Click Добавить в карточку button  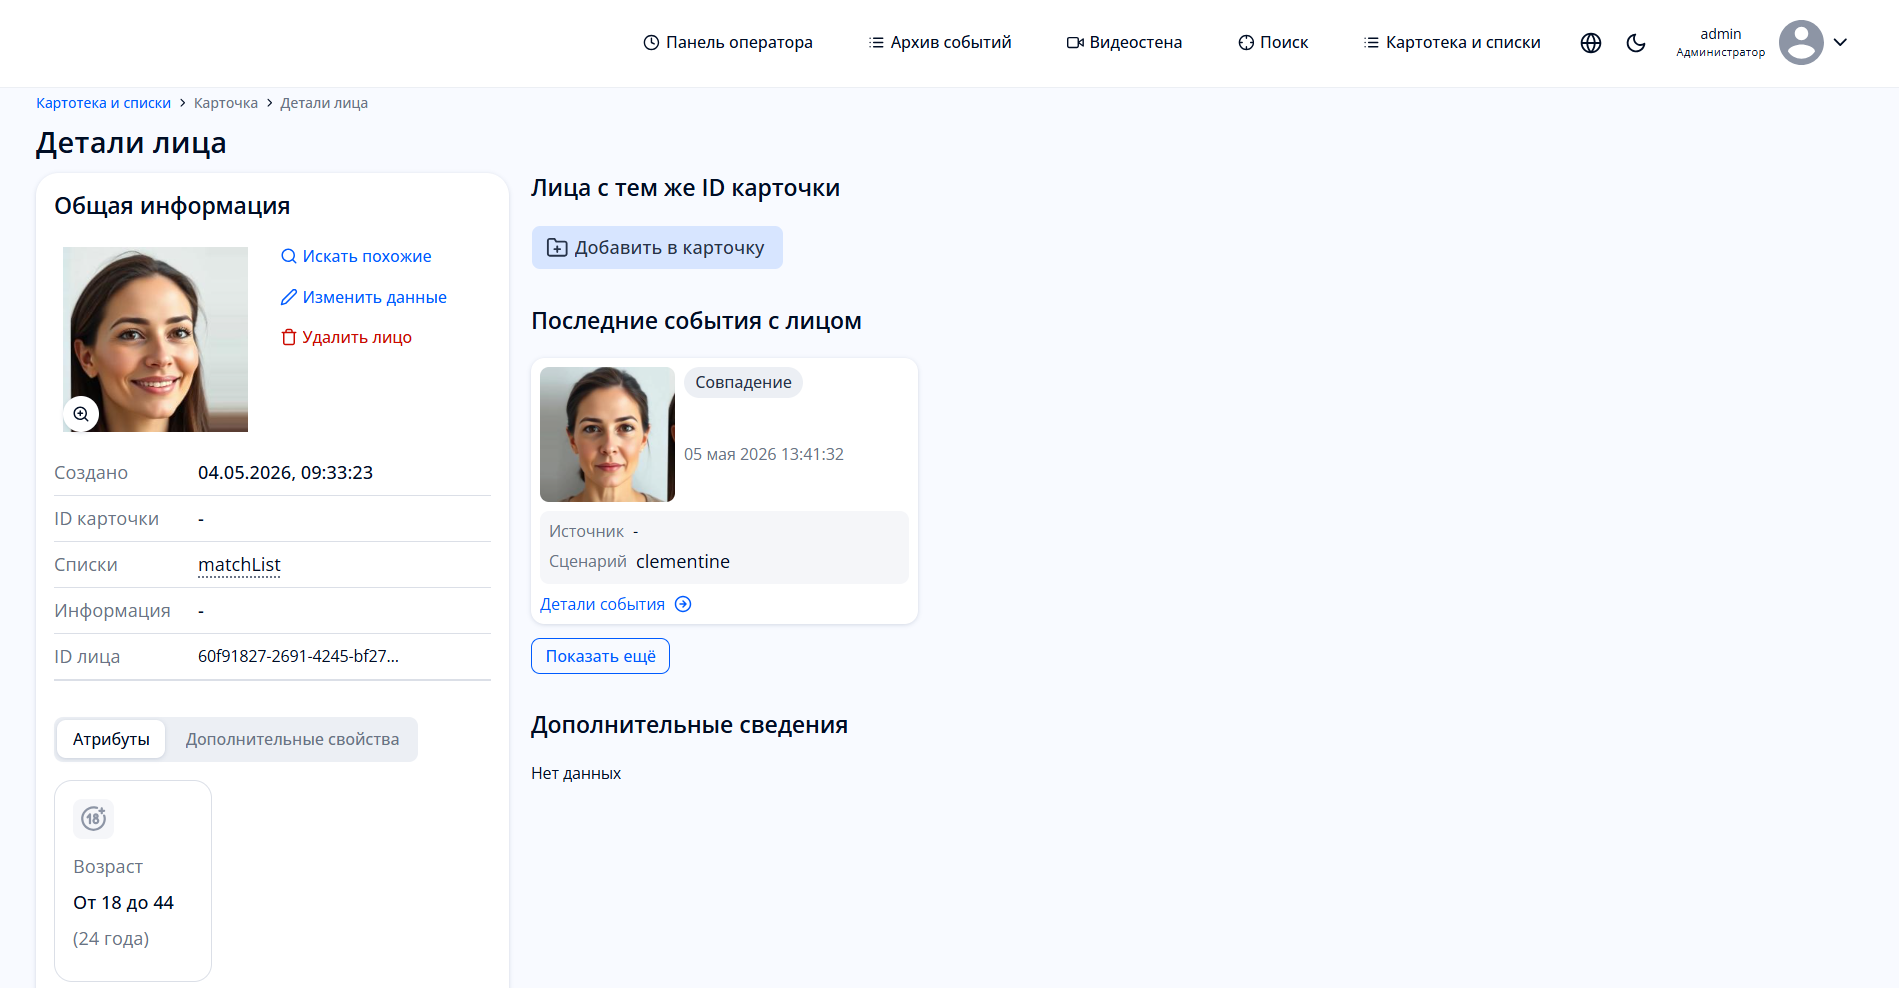coord(657,248)
